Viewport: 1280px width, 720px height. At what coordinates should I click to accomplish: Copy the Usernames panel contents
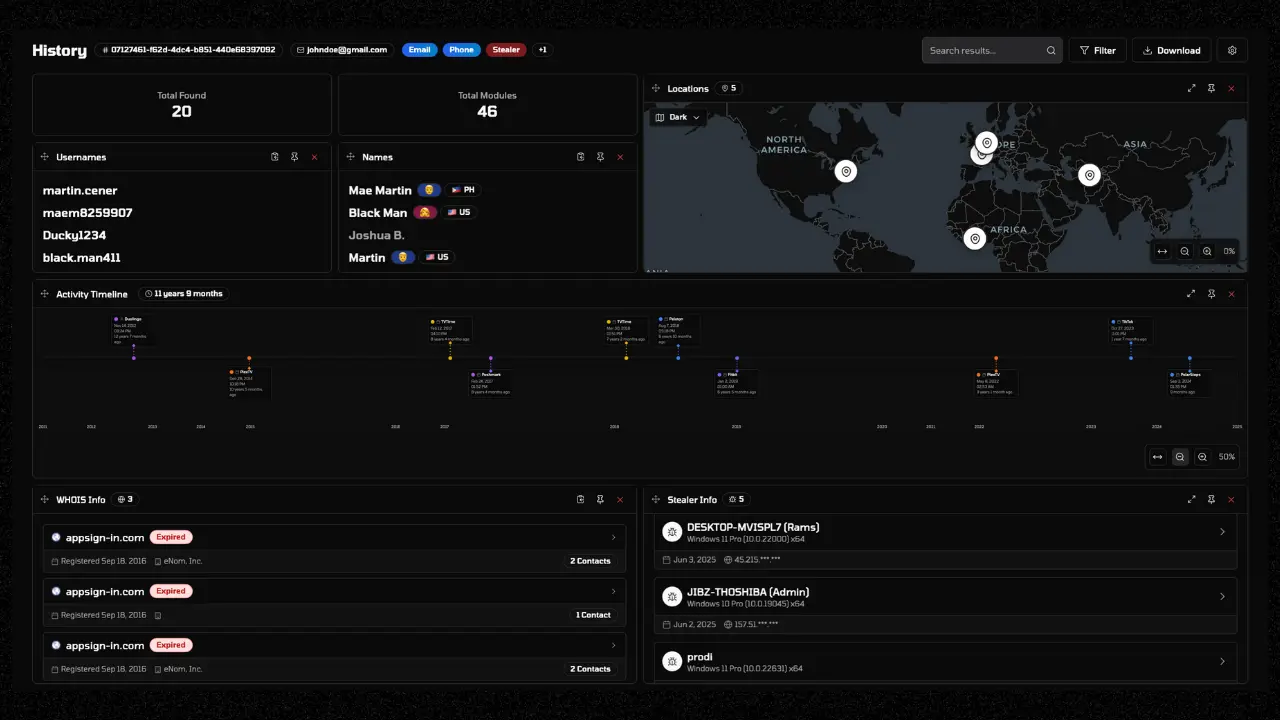point(275,157)
